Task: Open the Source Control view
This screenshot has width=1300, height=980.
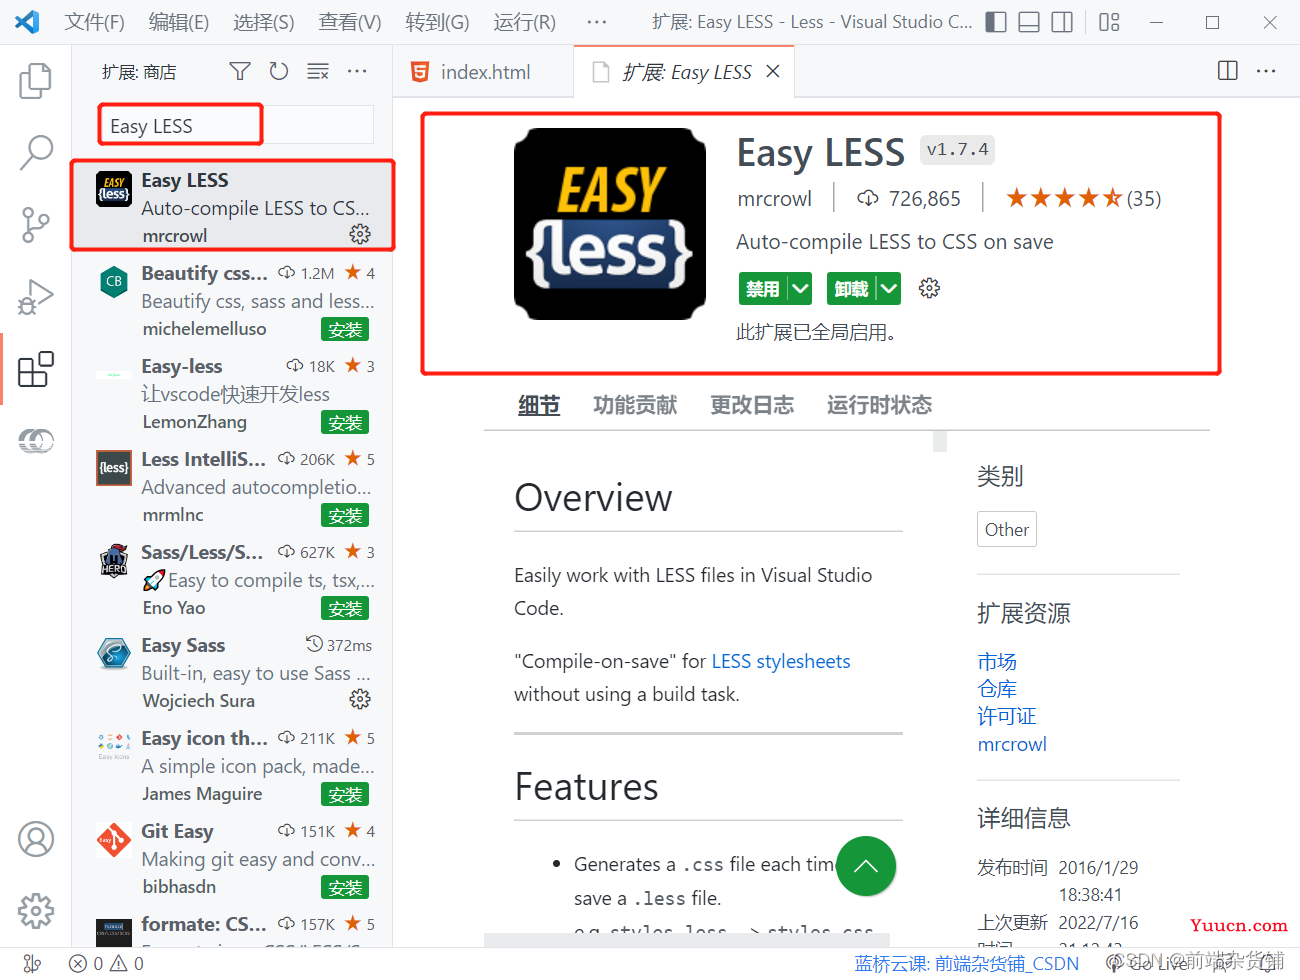Action: [x=36, y=225]
